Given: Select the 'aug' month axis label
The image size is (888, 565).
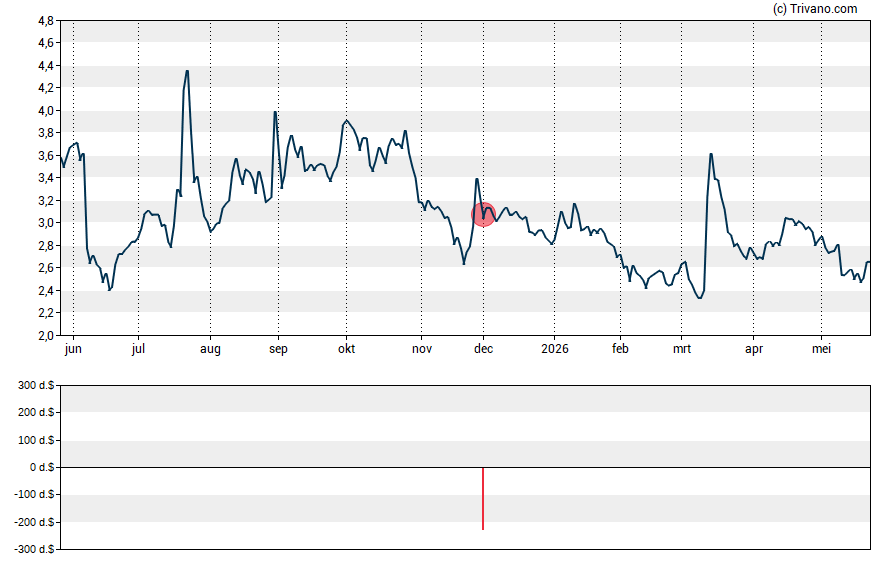Looking at the screenshot, I should coord(210,349).
